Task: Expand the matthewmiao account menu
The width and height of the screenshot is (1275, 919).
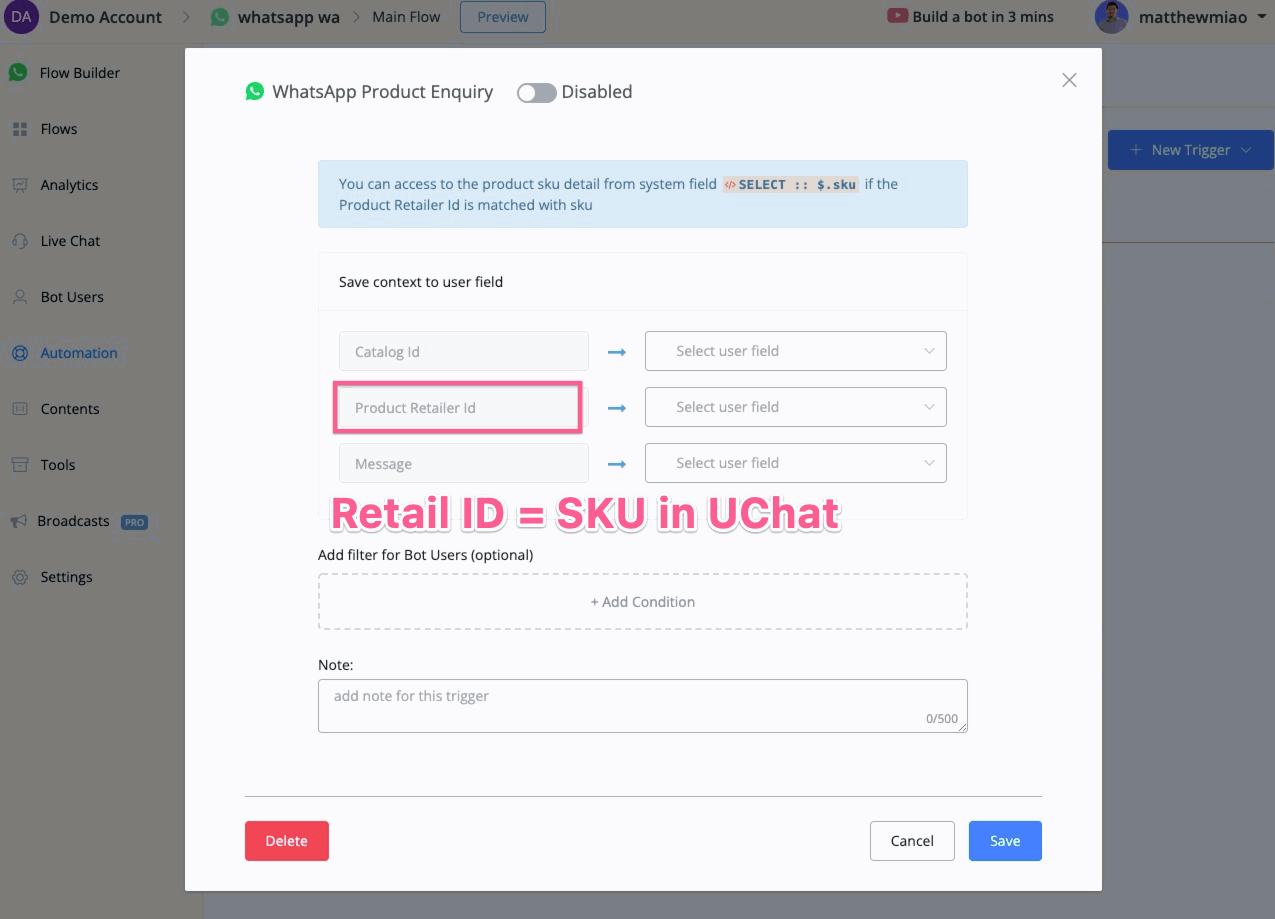Action: point(1261,17)
